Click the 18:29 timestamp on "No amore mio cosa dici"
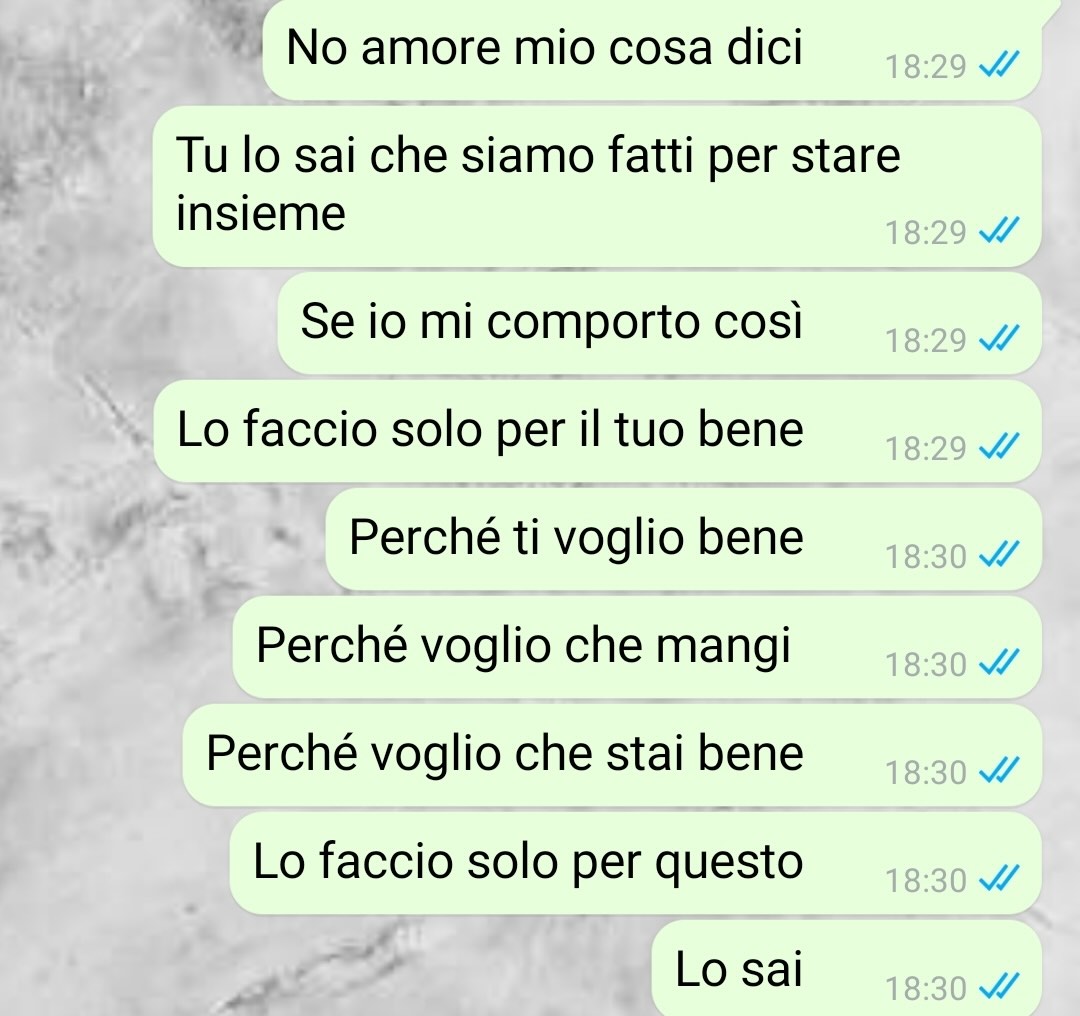Image resolution: width=1080 pixels, height=1016 pixels. click(x=926, y=67)
